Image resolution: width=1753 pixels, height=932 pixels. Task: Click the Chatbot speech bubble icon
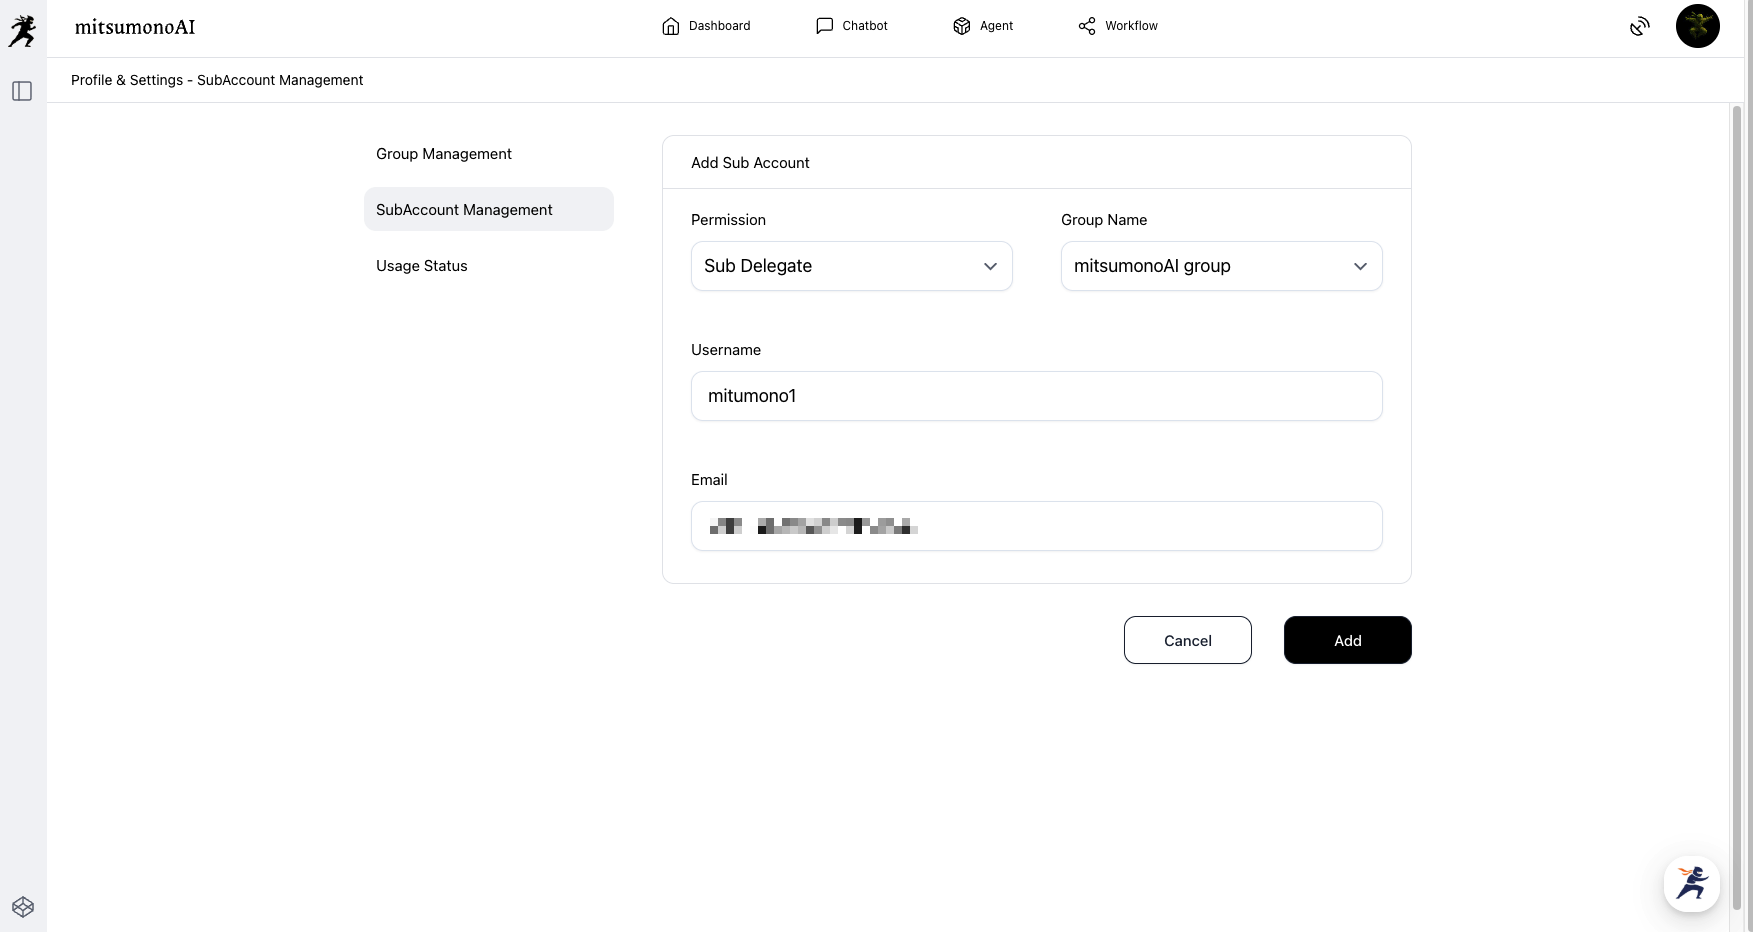(x=824, y=26)
